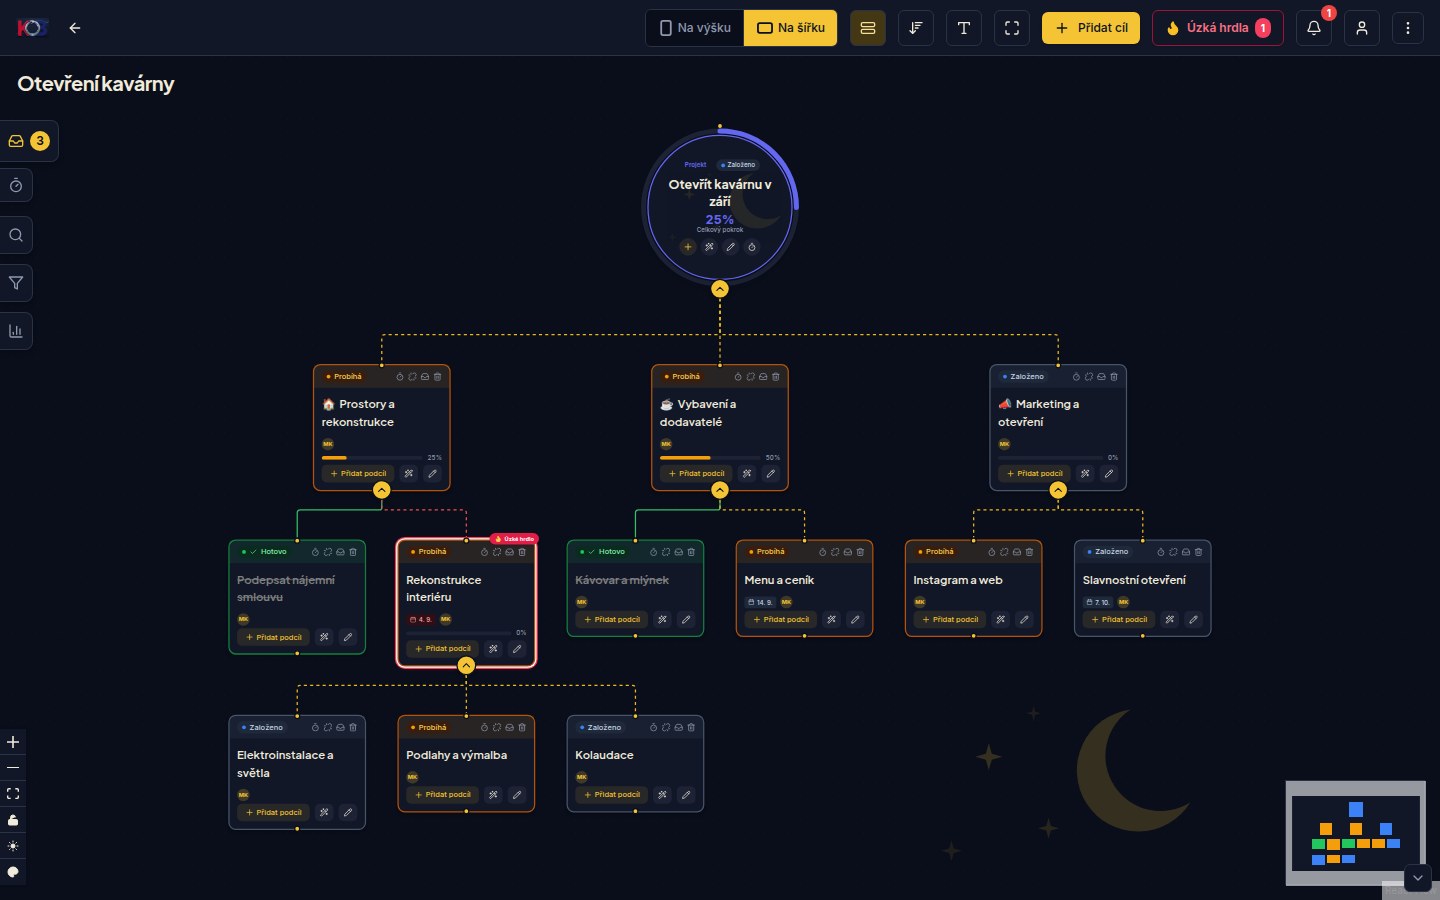Collapse subgoals under Rekonstrukce interiéru
Viewport: 1440px width, 900px height.
(x=466, y=665)
